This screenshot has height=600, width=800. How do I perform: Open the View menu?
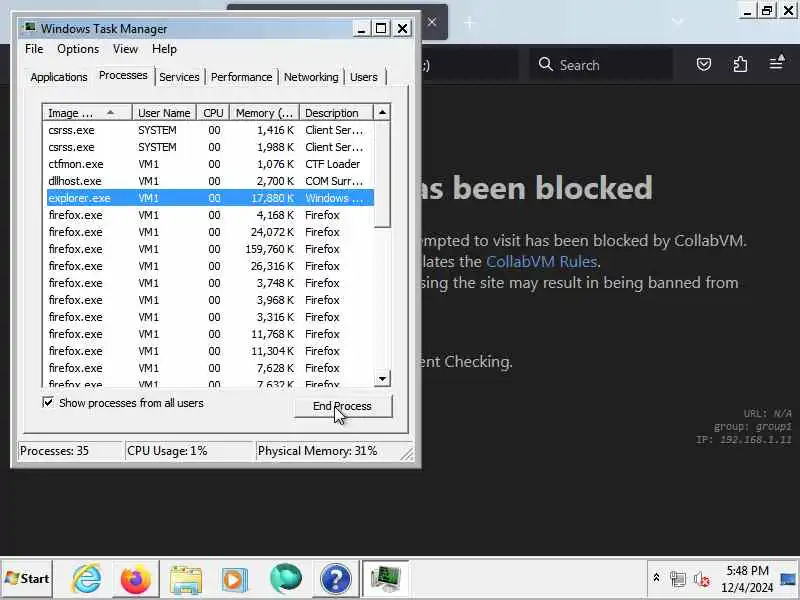(125, 49)
